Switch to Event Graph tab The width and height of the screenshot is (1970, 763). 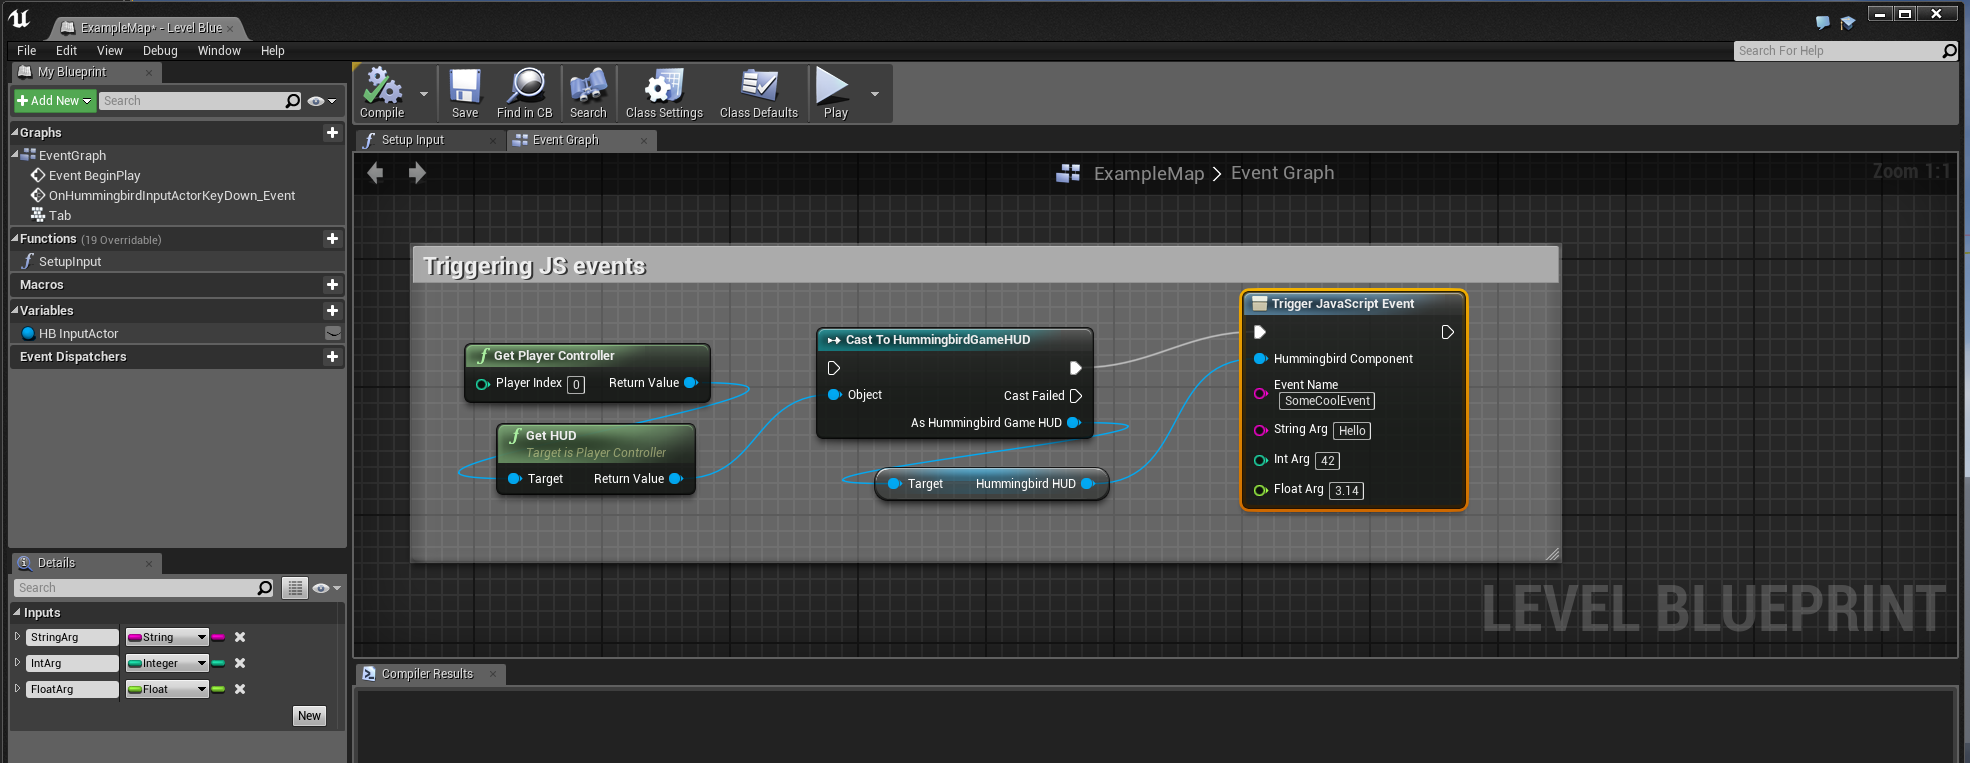coord(580,140)
